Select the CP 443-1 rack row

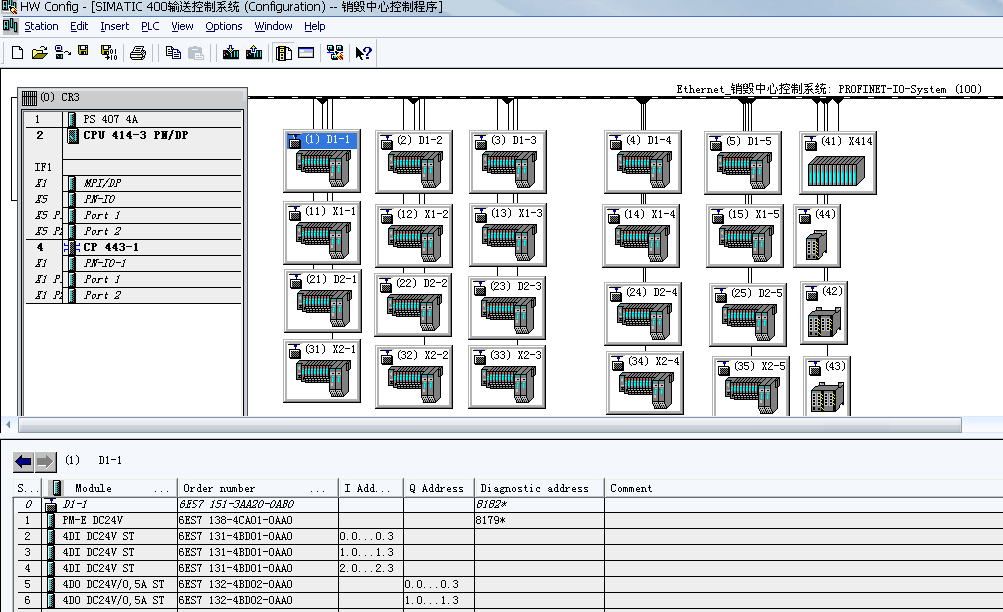click(133, 247)
